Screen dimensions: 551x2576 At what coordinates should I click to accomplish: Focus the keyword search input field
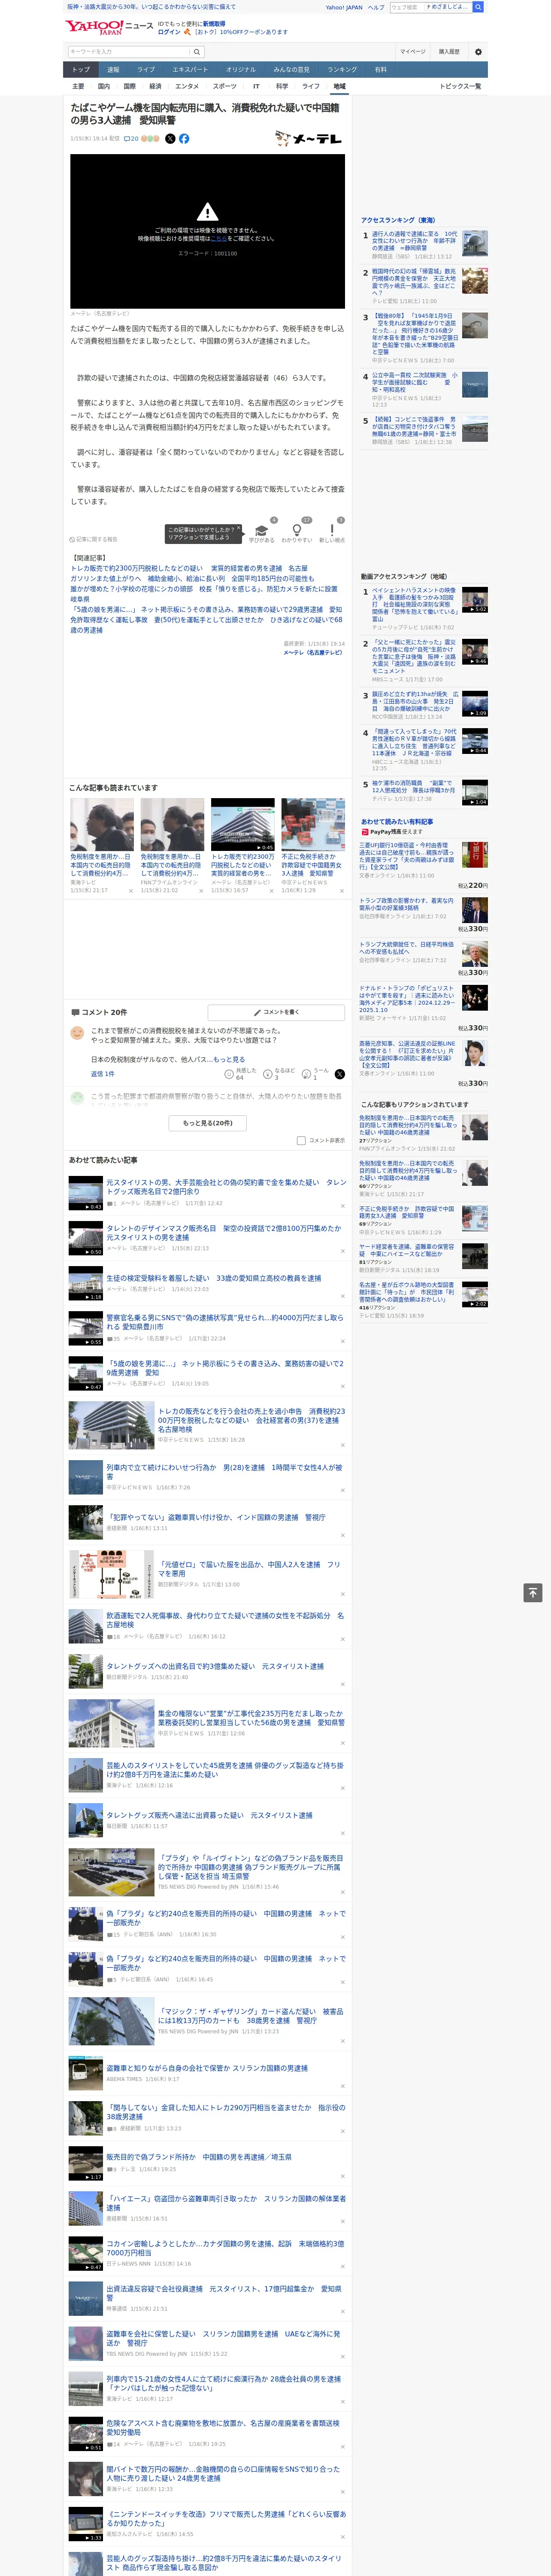point(129,52)
